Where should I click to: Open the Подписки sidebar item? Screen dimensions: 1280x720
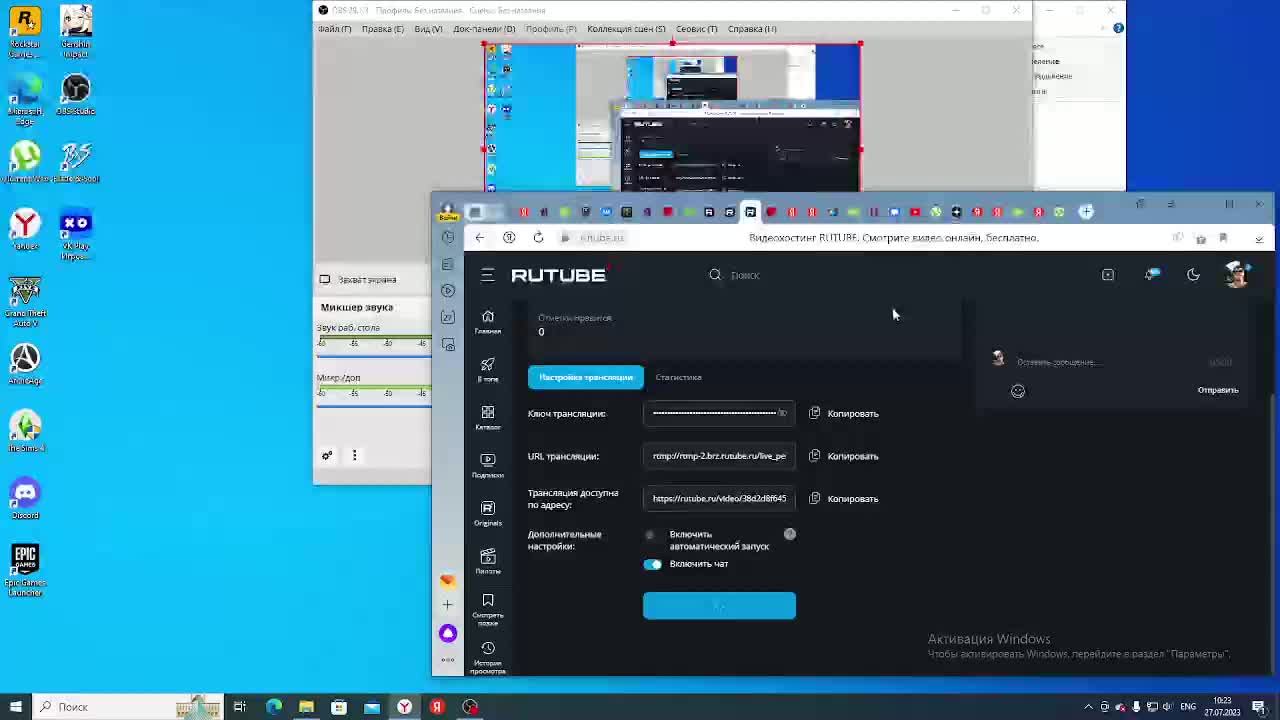tap(487, 466)
